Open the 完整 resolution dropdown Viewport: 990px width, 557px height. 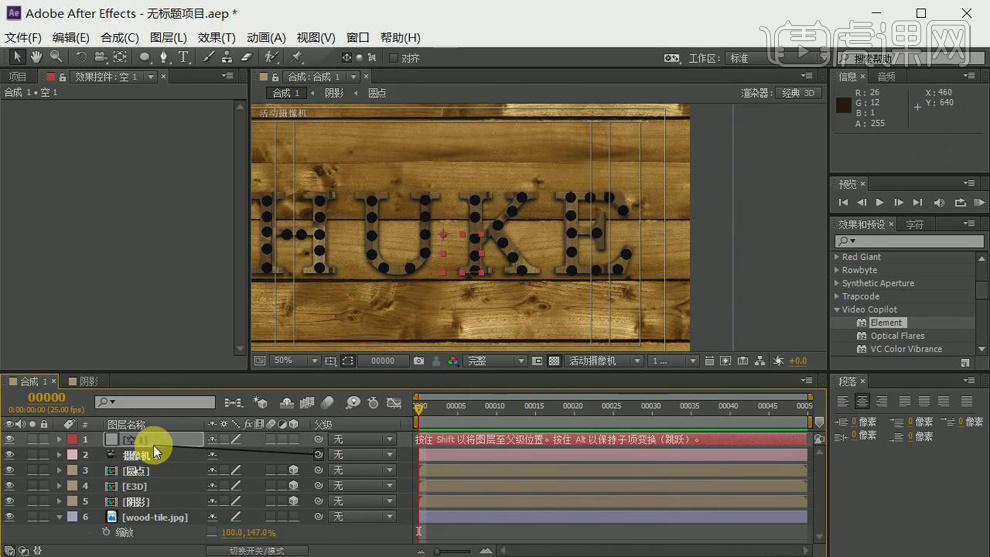click(495, 361)
